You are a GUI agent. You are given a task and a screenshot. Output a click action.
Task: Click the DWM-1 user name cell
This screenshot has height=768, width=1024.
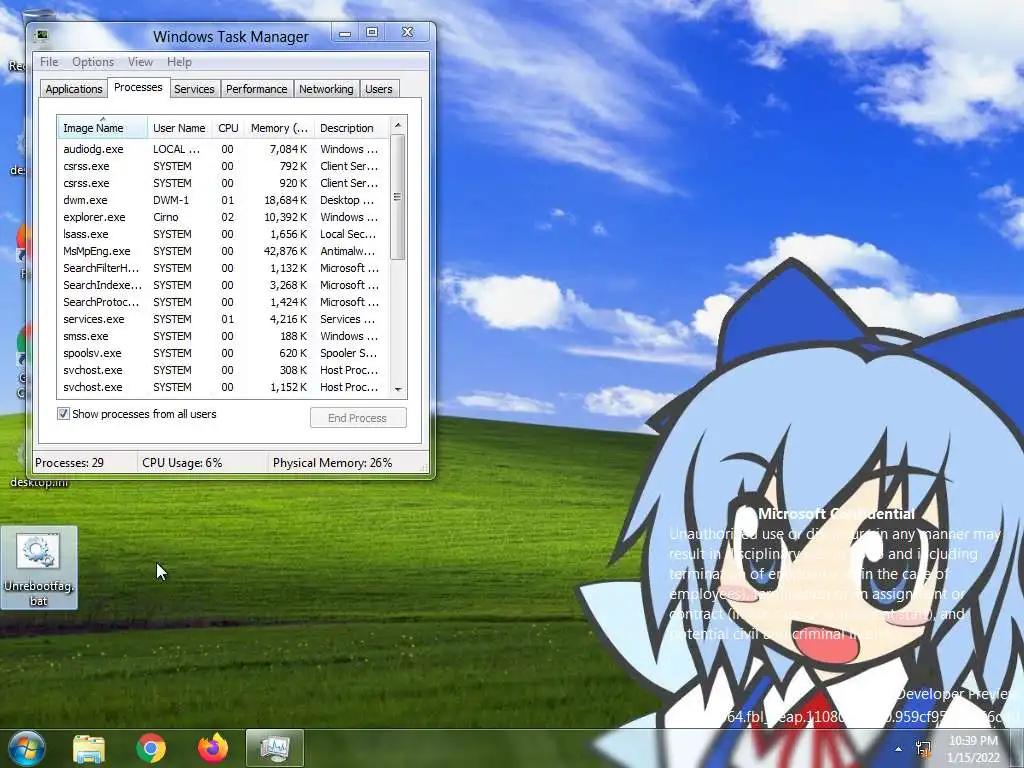[170, 200]
